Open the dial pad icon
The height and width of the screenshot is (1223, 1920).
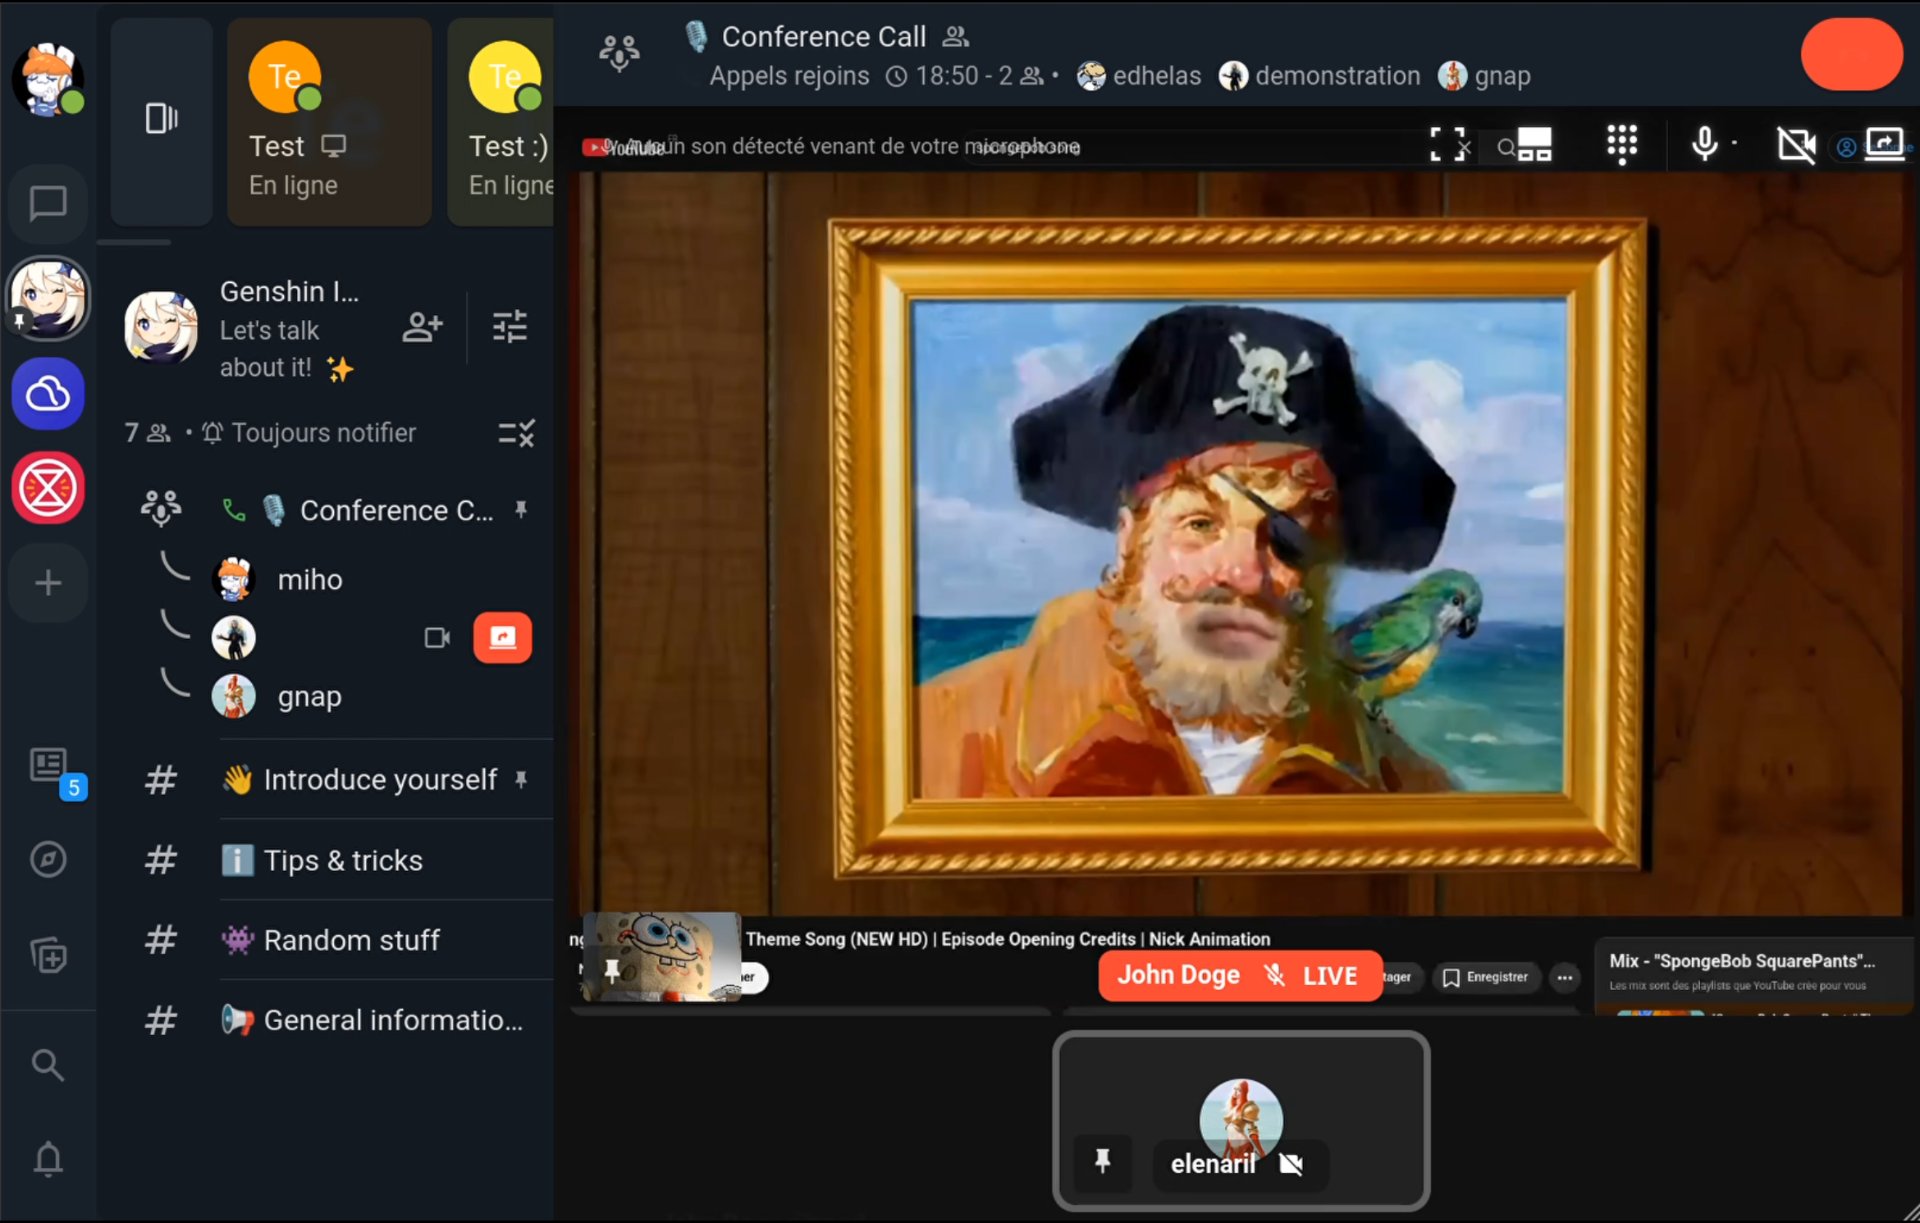[x=1622, y=145]
